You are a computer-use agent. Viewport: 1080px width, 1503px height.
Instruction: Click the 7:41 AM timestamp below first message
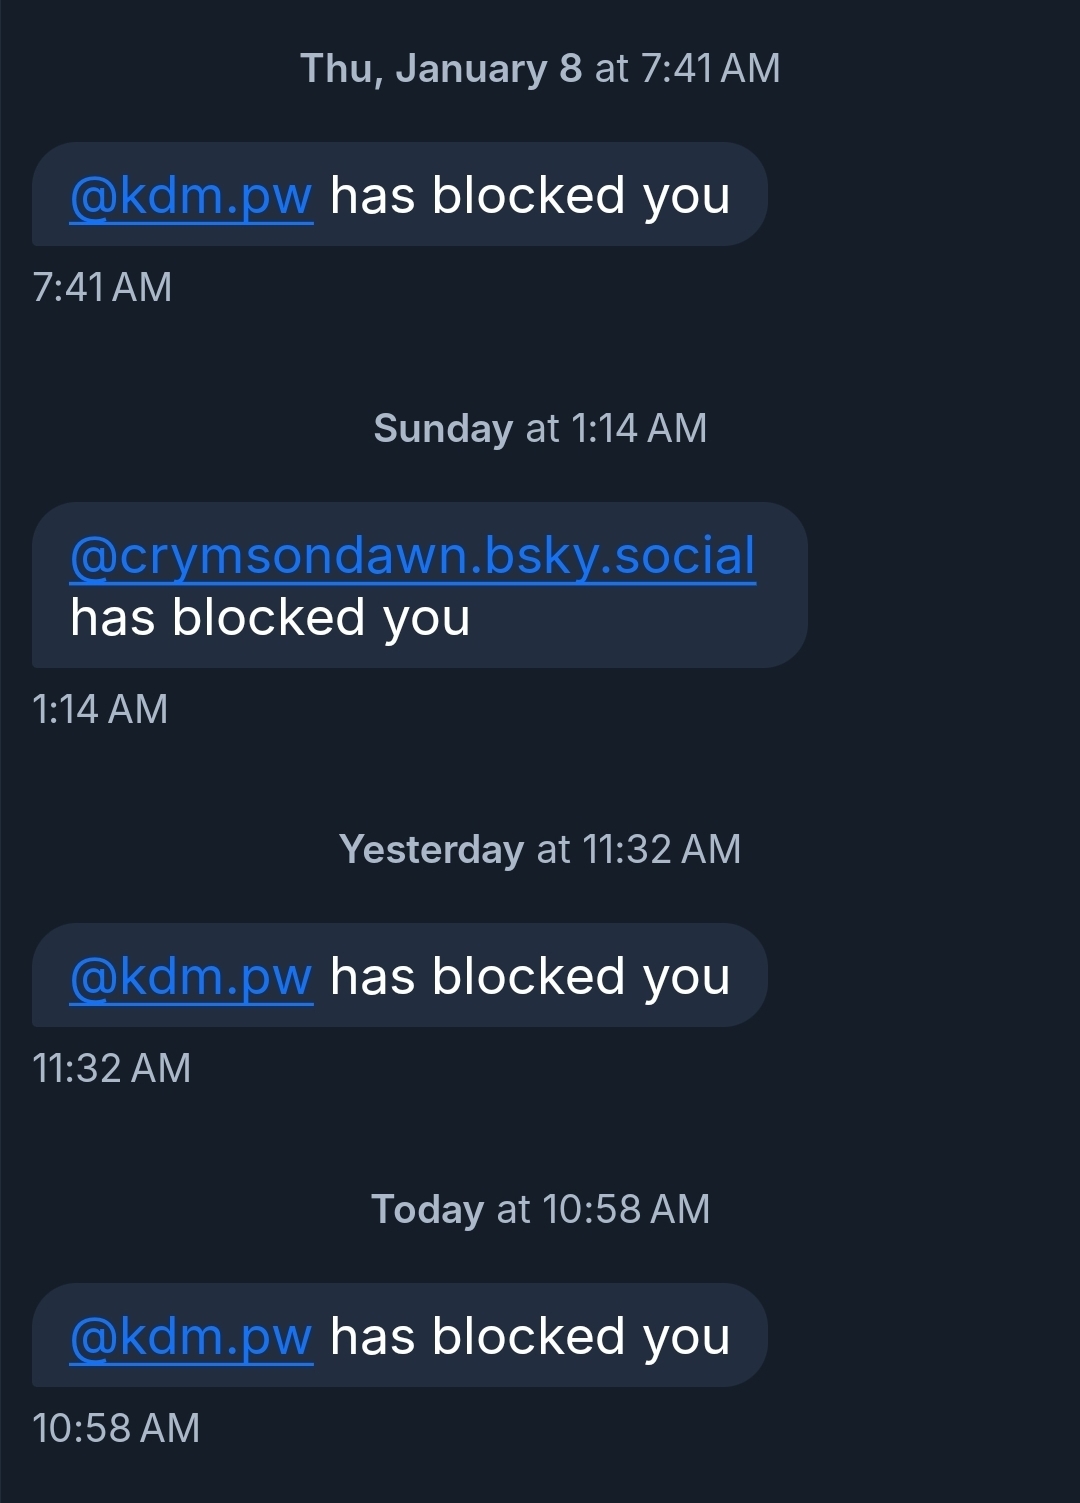(102, 287)
